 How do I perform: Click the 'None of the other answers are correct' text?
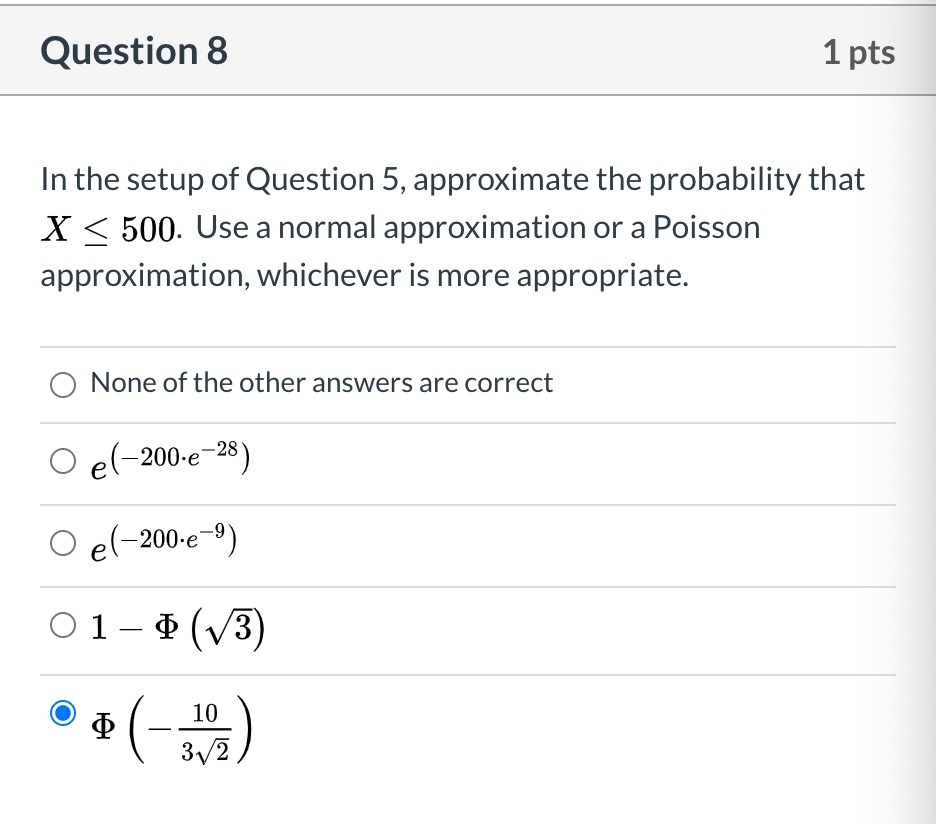(321, 383)
